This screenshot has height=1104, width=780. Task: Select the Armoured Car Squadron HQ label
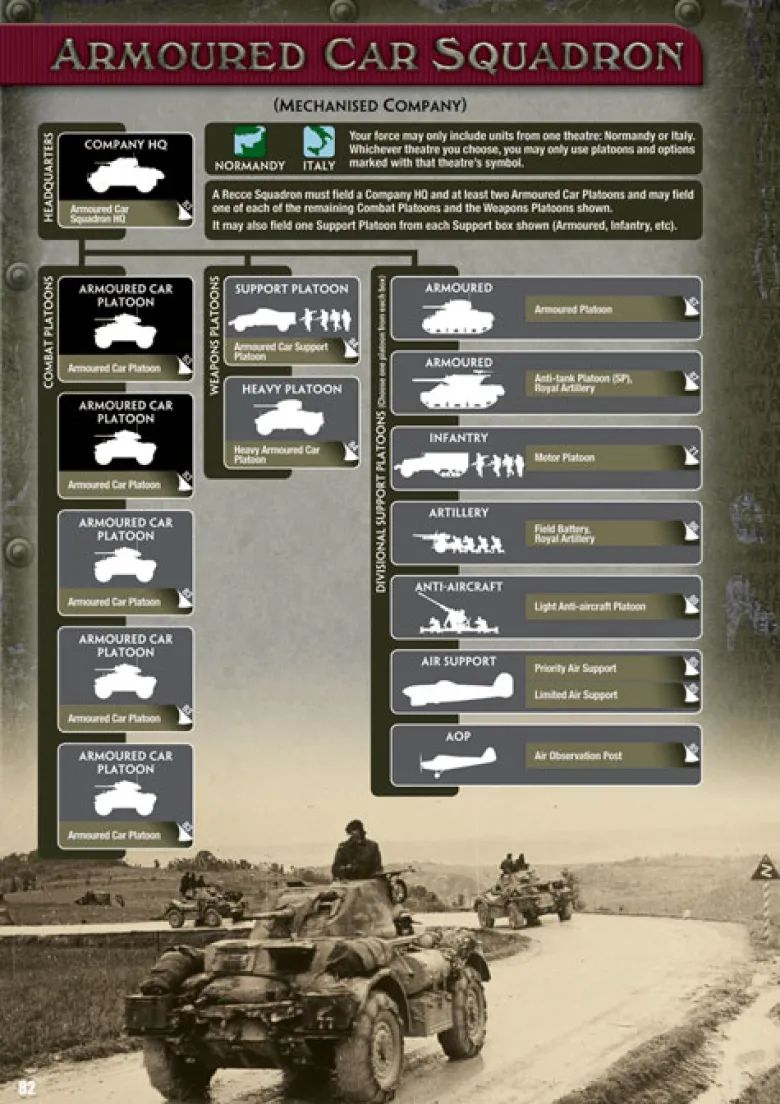(x=99, y=214)
